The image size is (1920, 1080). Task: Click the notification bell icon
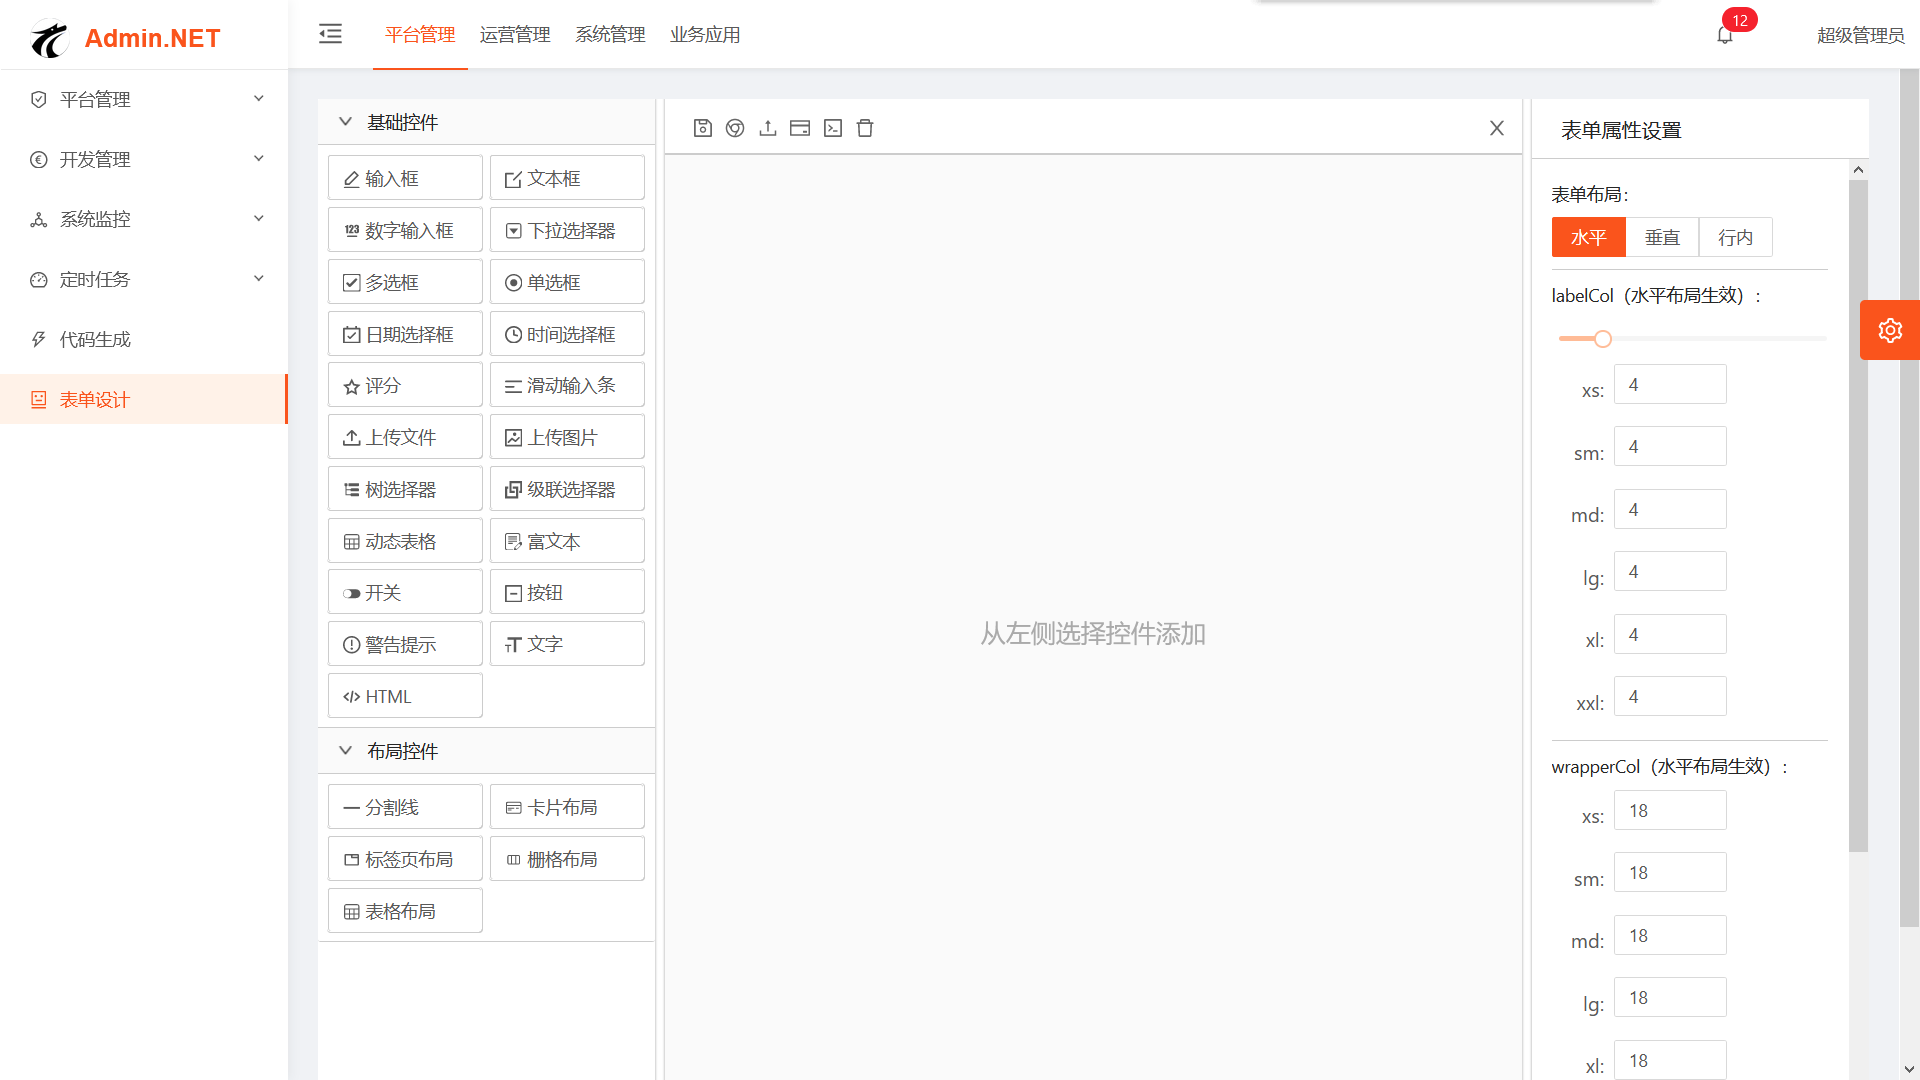(1724, 33)
